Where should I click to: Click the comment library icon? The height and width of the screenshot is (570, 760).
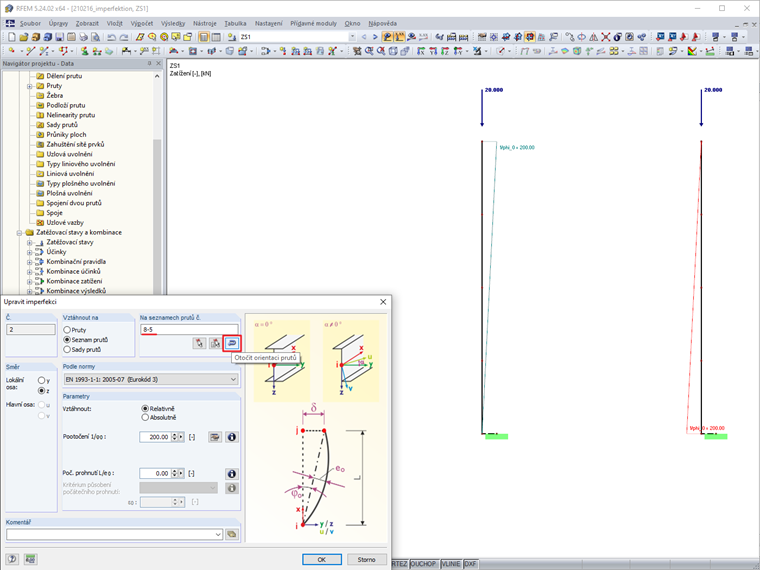click(x=232, y=534)
